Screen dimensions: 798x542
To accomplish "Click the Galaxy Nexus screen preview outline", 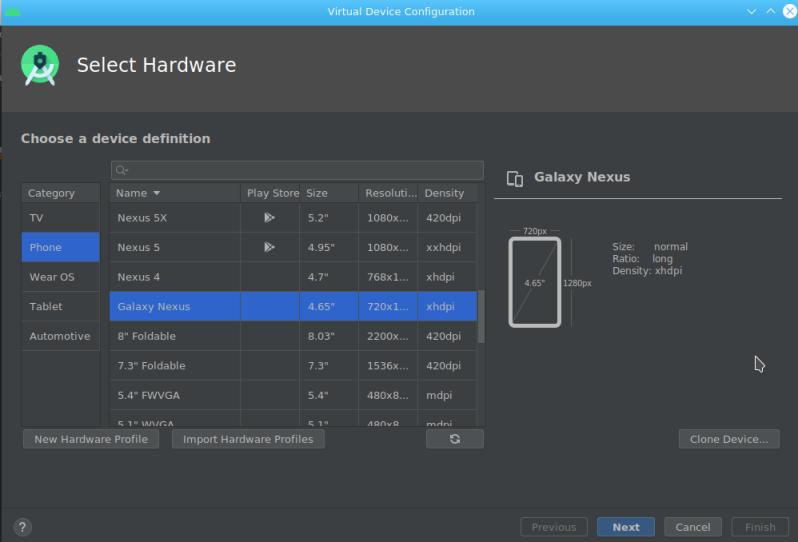I will click(534, 282).
